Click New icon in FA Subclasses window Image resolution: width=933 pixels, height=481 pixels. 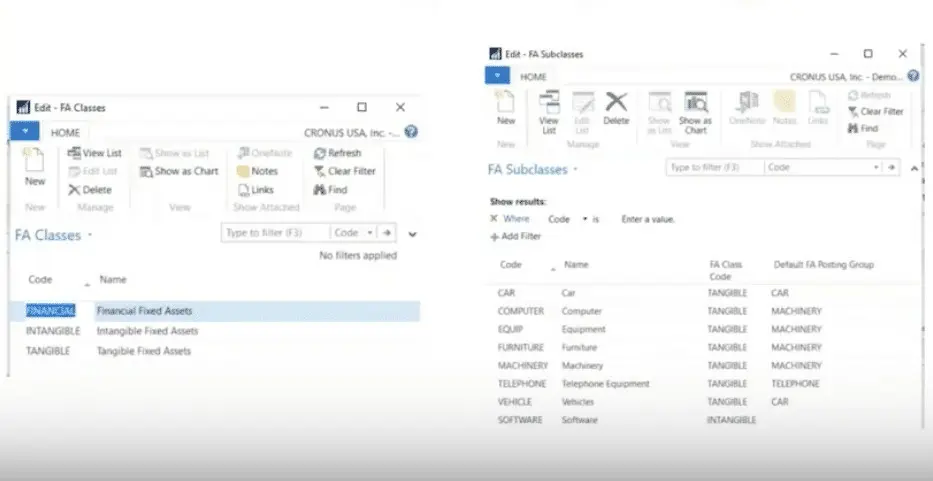tap(506, 108)
